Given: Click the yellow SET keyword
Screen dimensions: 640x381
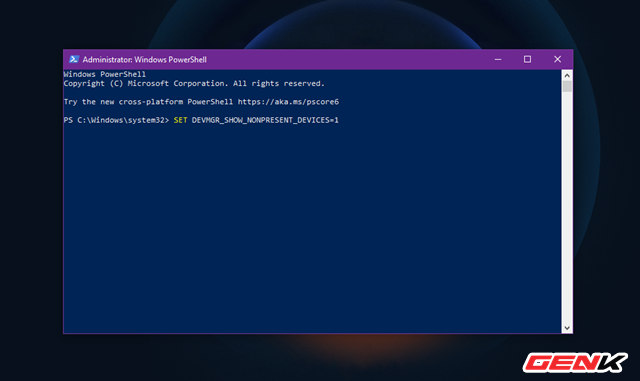Looking at the screenshot, I should tap(180, 120).
